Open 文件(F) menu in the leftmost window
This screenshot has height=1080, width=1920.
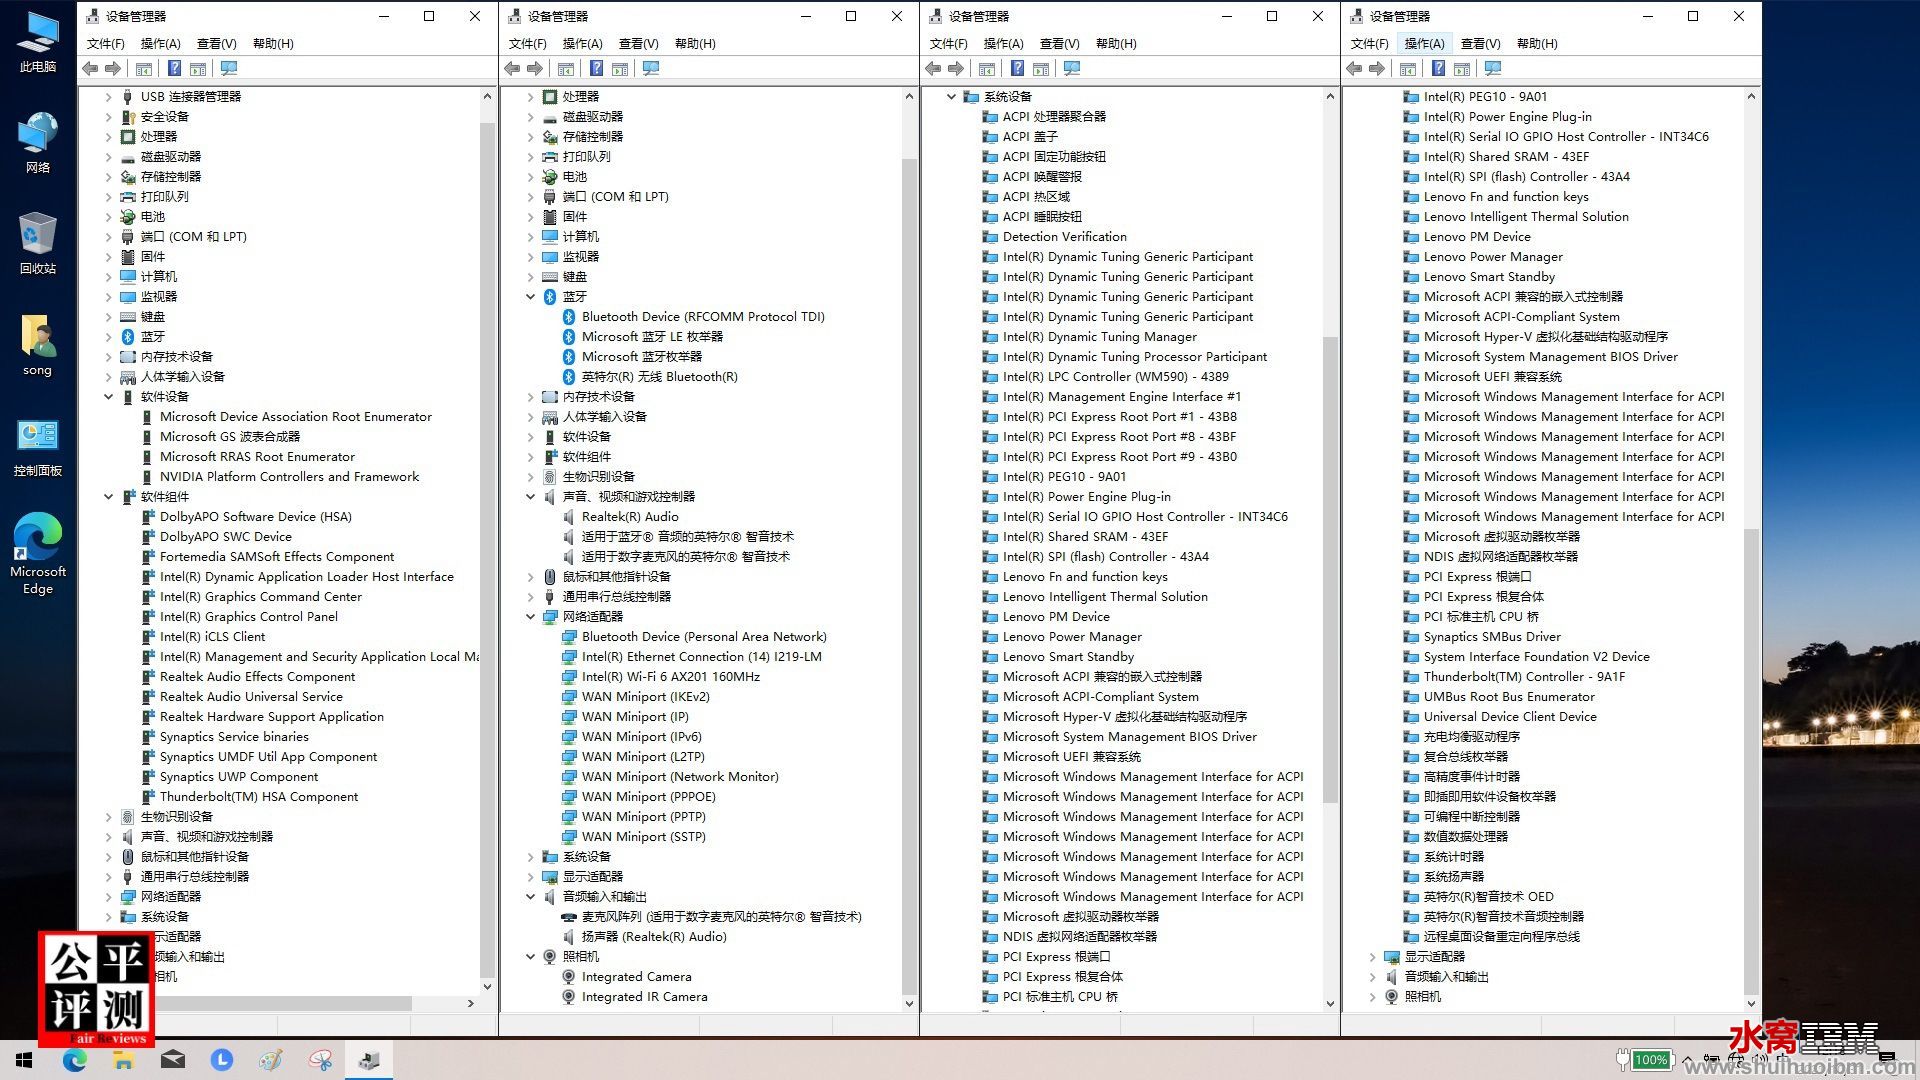(105, 44)
